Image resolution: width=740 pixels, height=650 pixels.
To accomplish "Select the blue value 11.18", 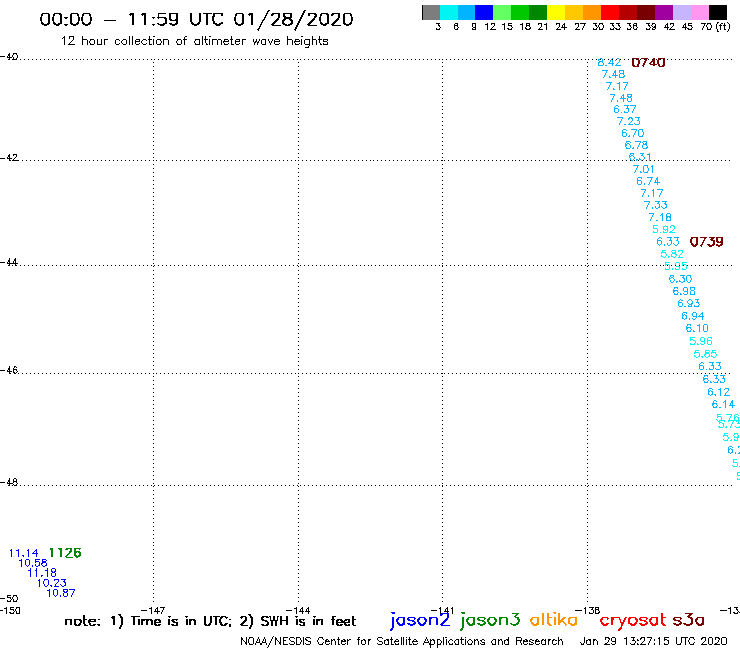I will tap(42, 573).
